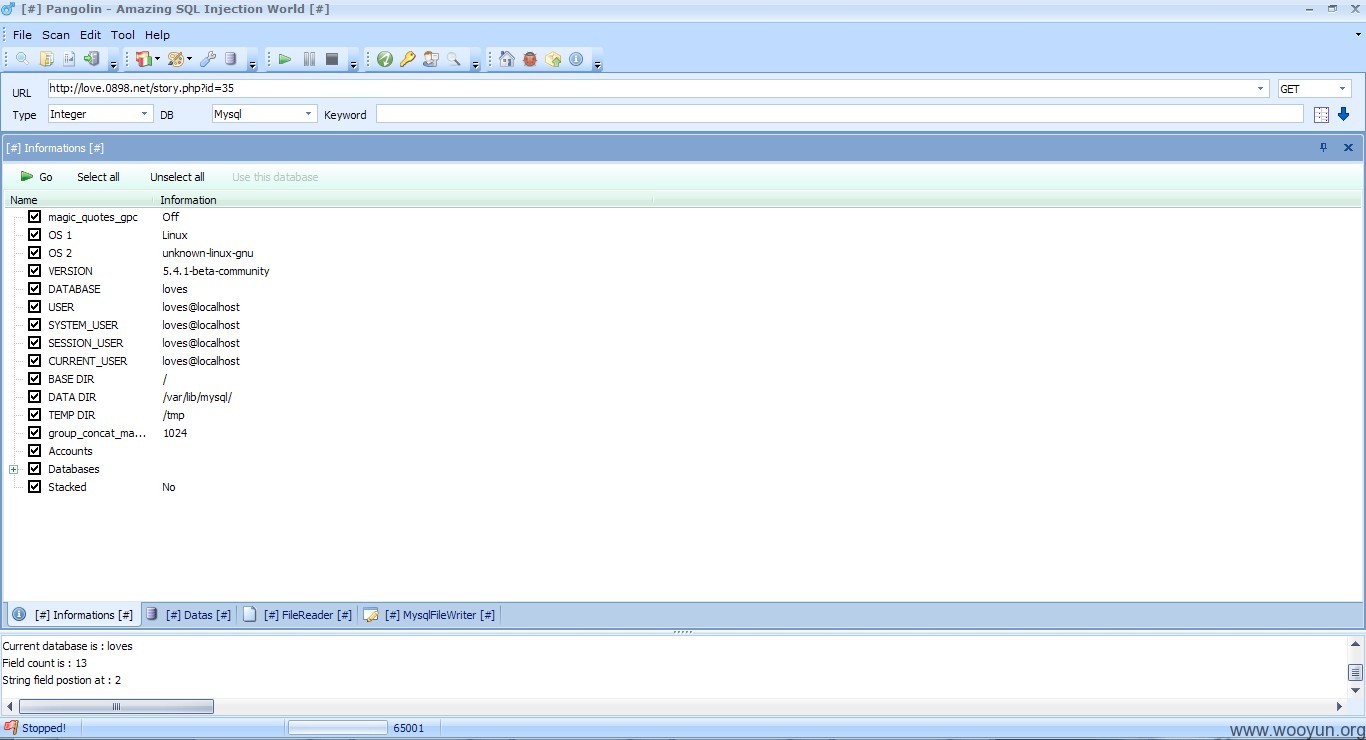
Task: Click the blue down arrow beside Keyword
Action: pos(1344,114)
